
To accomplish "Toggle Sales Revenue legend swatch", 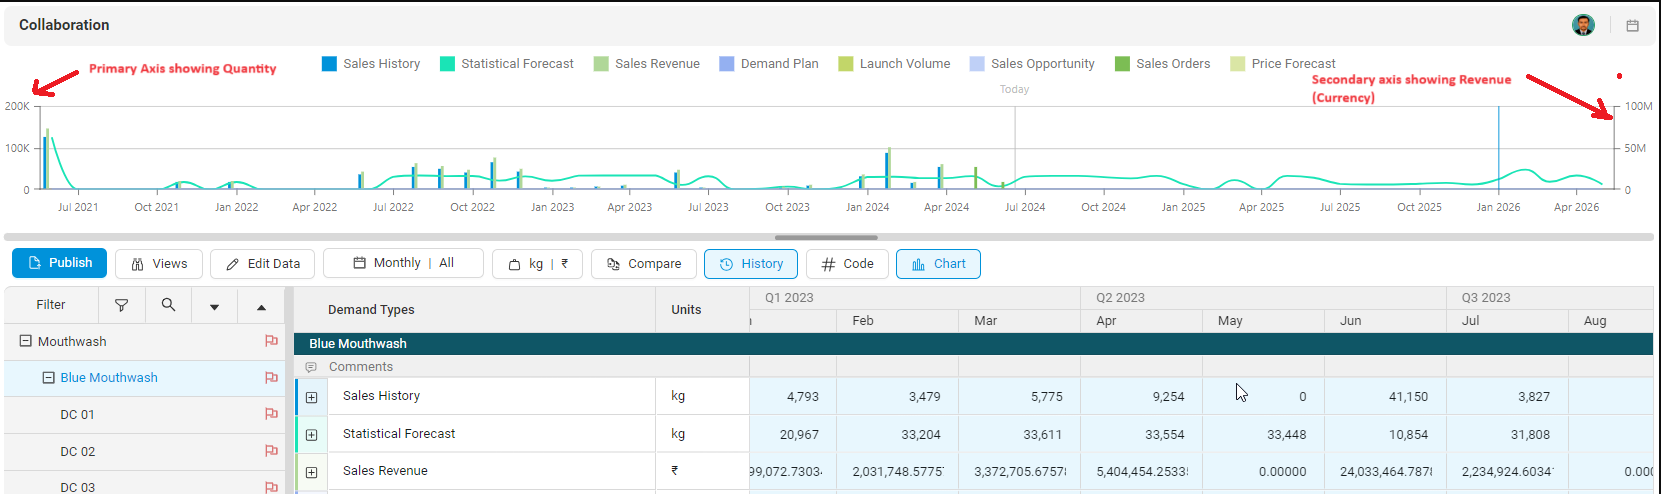I will 601,63.
